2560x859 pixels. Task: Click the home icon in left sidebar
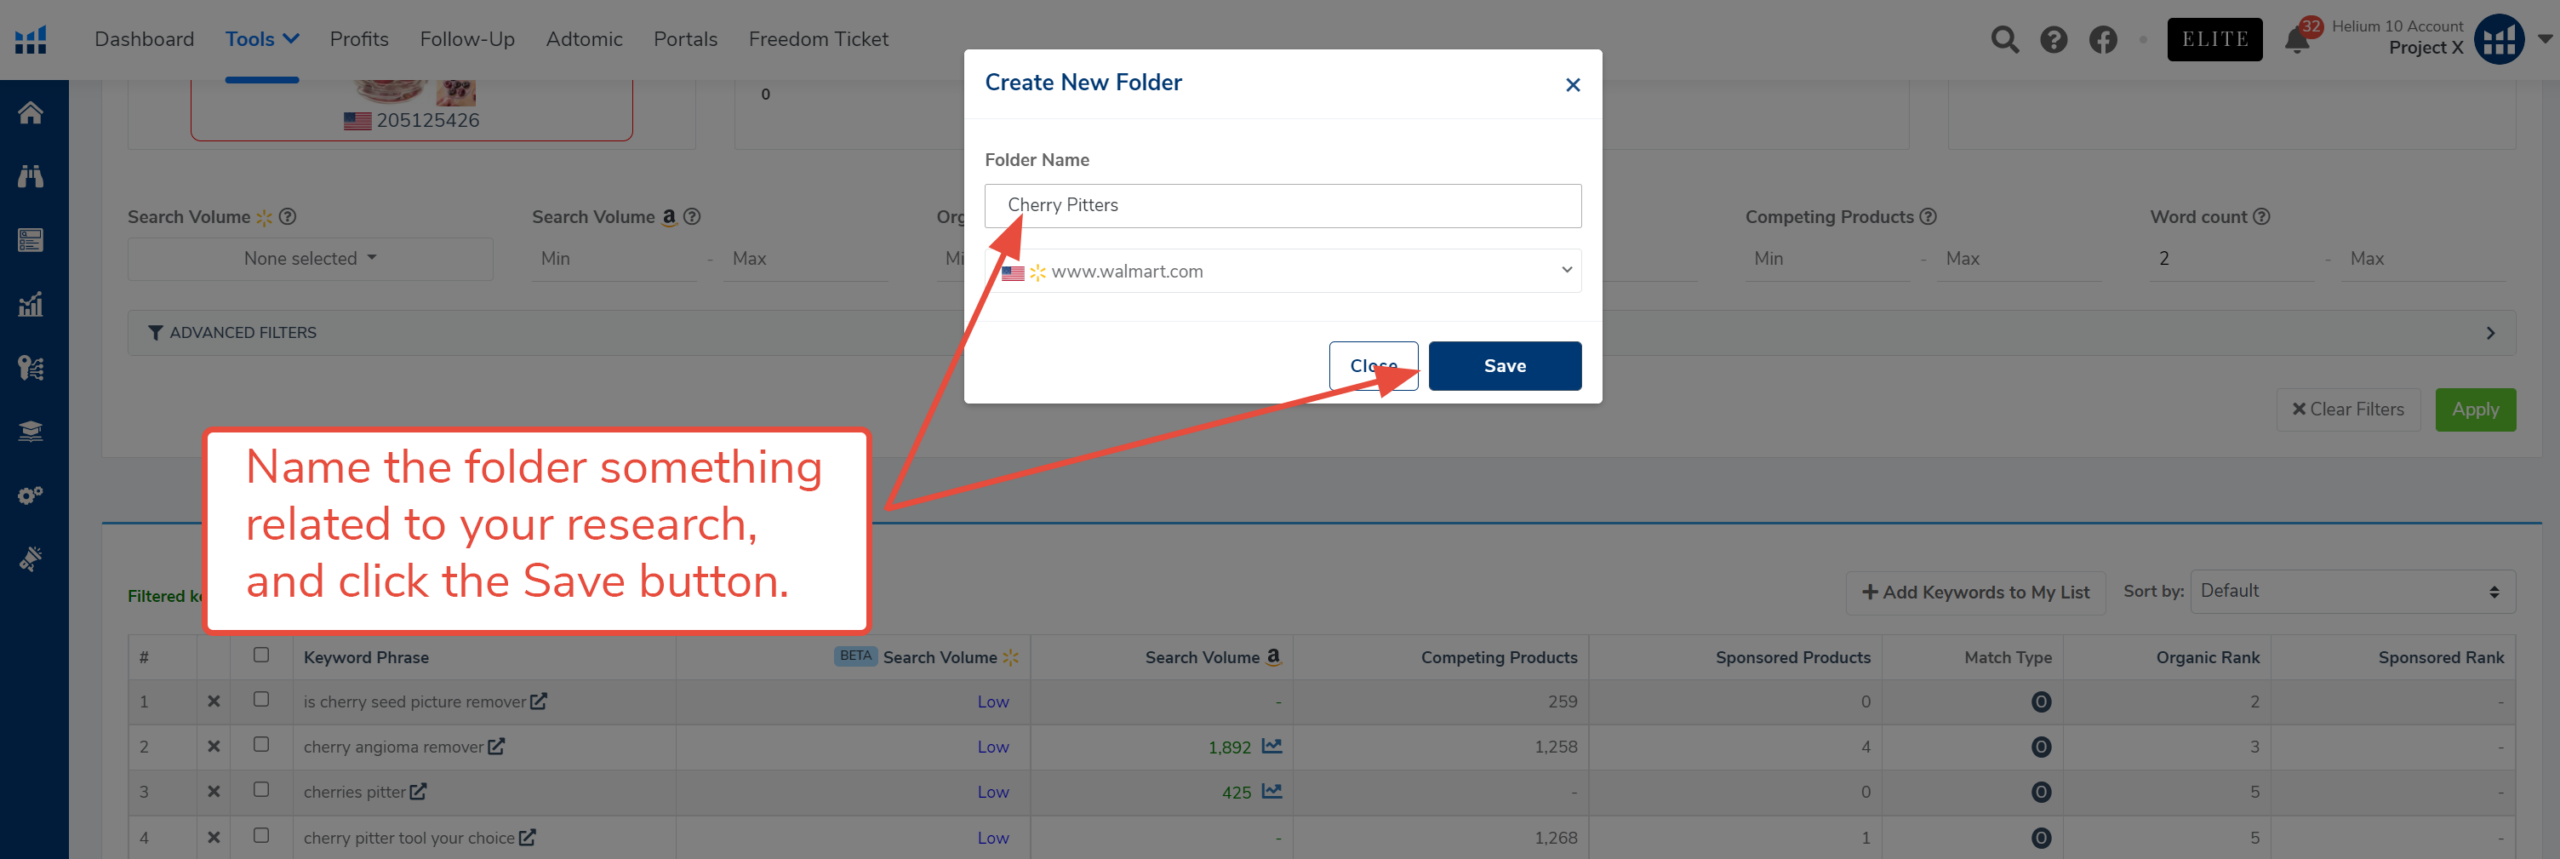(31, 113)
